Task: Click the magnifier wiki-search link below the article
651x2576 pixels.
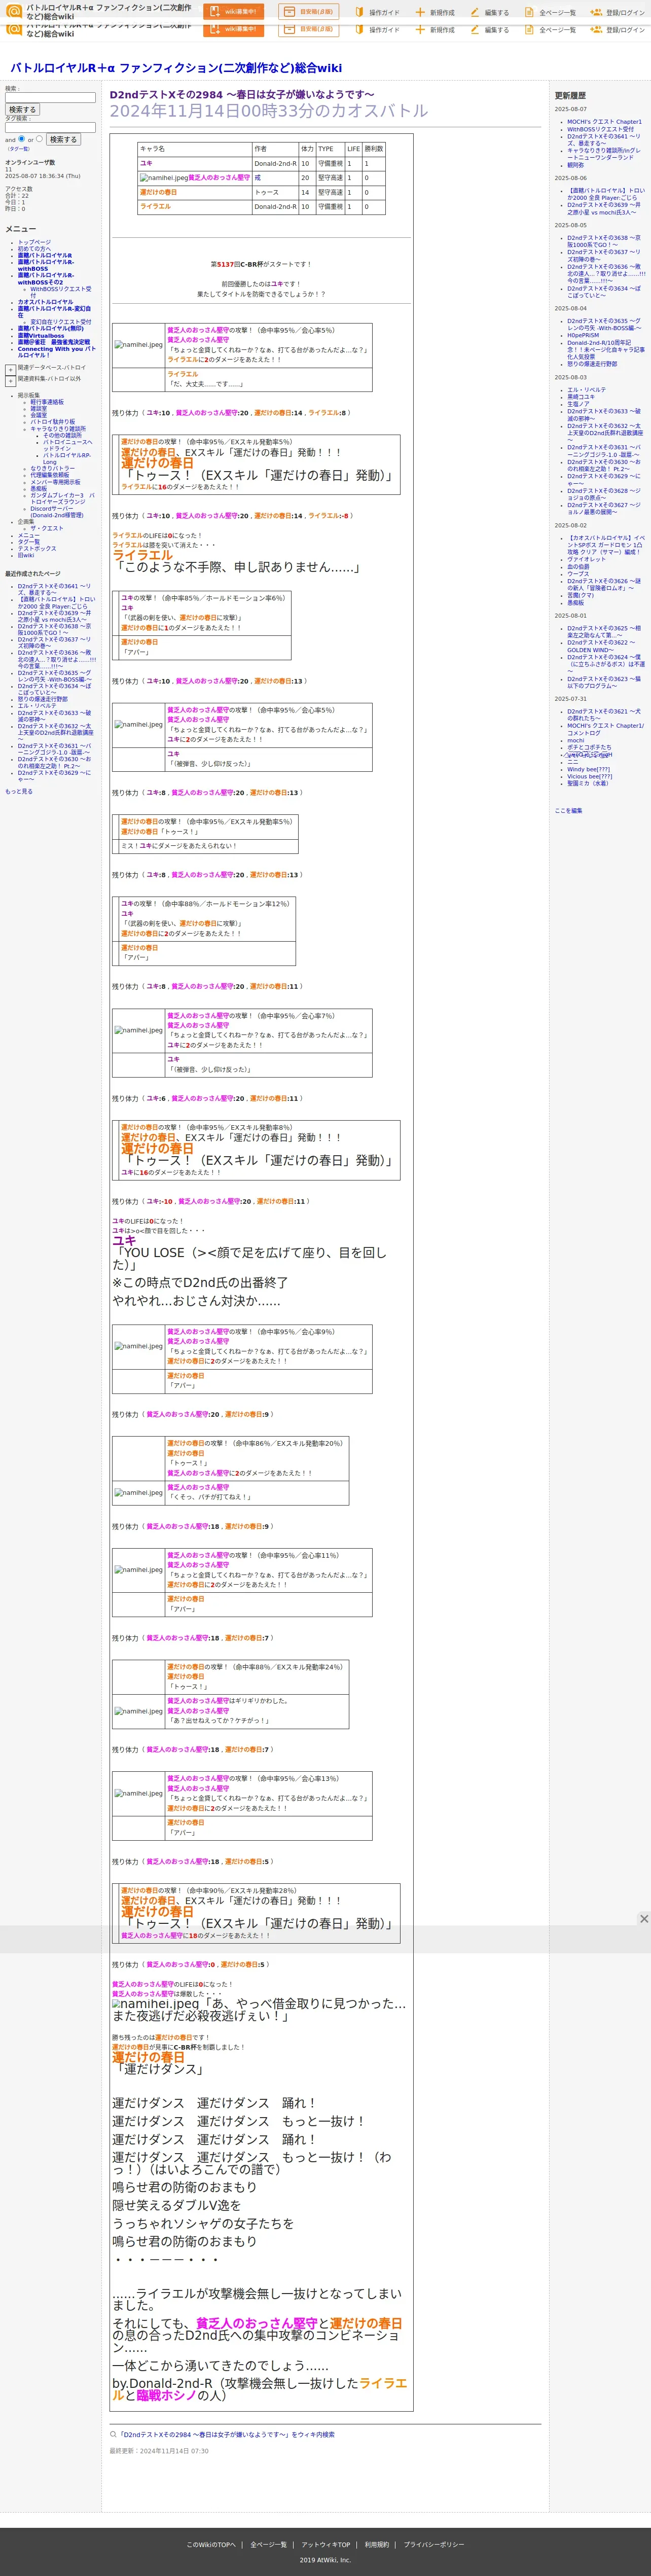Action: (x=222, y=2435)
